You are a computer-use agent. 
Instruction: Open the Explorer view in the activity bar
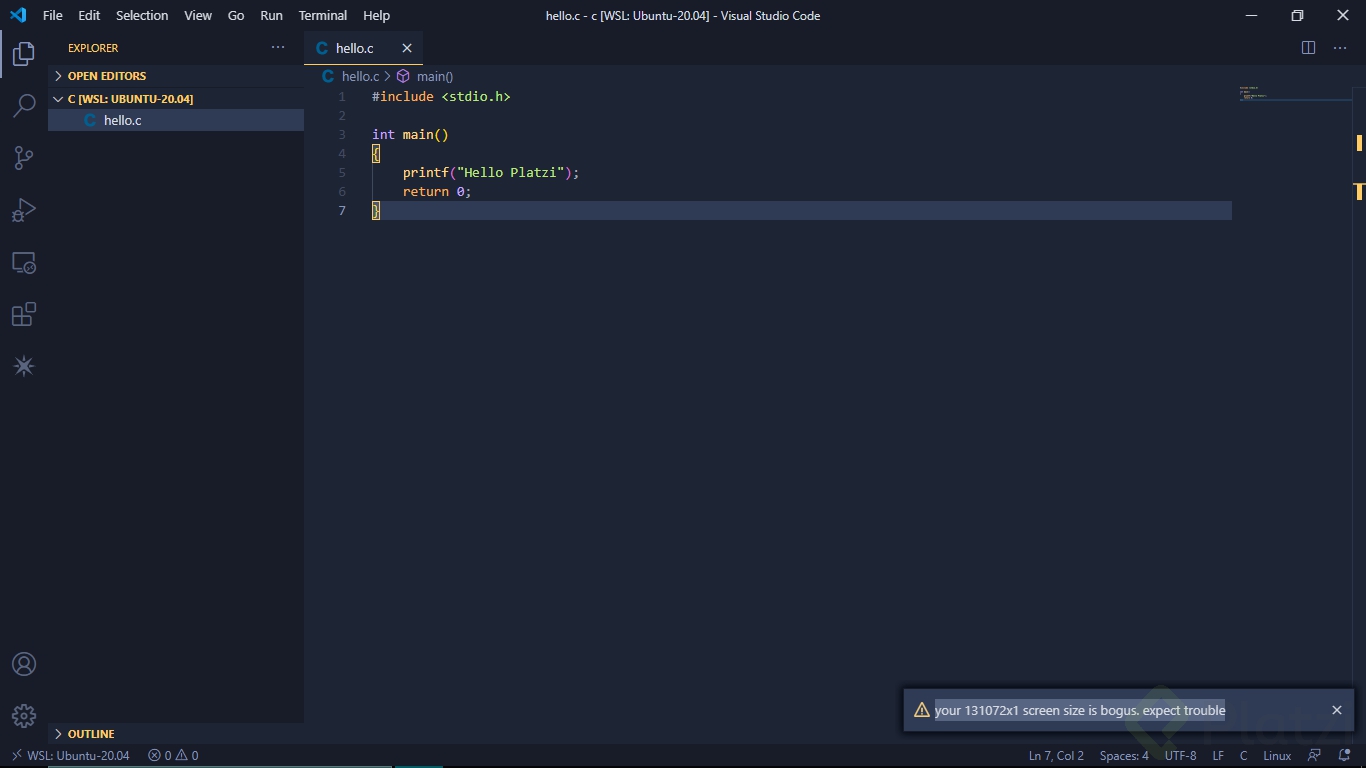tap(24, 54)
